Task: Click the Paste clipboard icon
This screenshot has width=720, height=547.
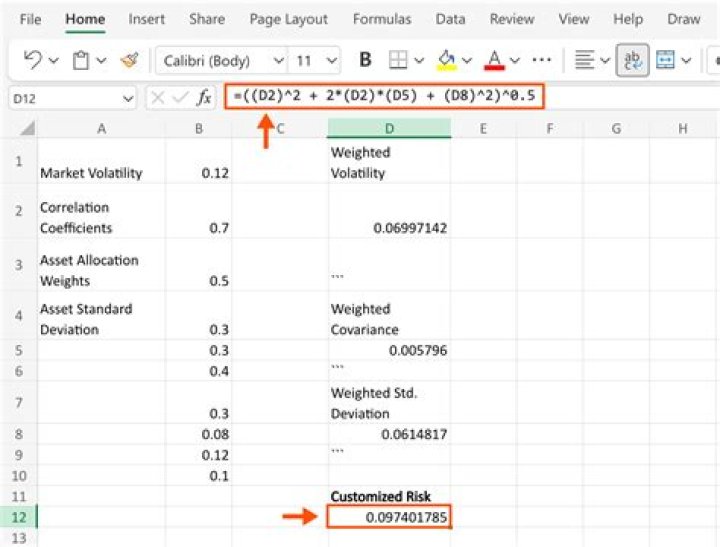Action: click(x=81, y=61)
